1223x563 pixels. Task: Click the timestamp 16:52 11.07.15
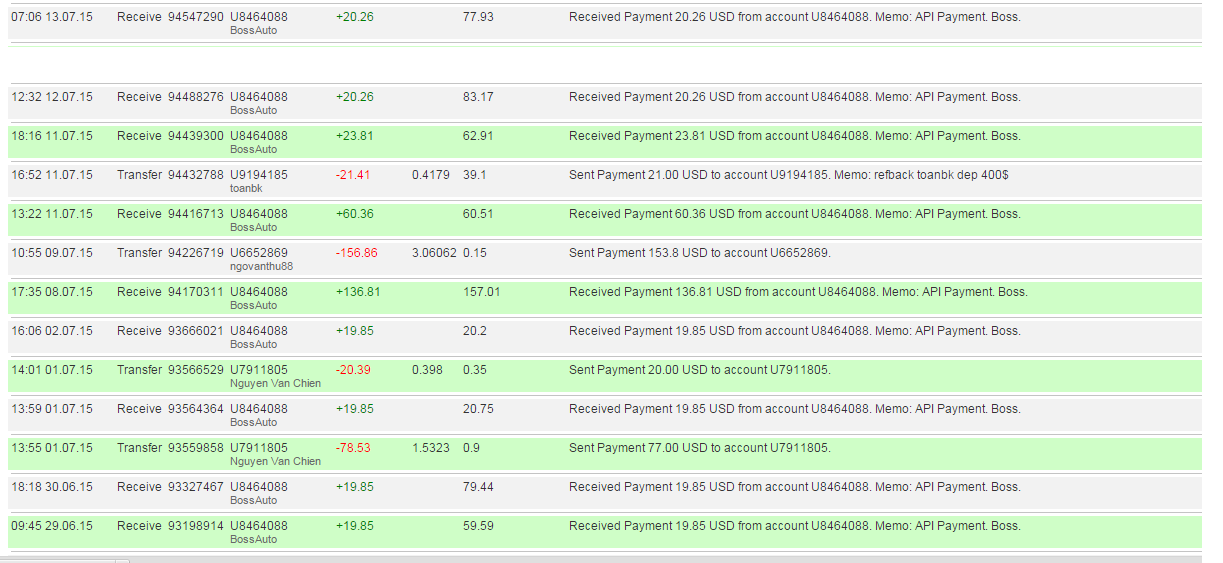coord(52,175)
